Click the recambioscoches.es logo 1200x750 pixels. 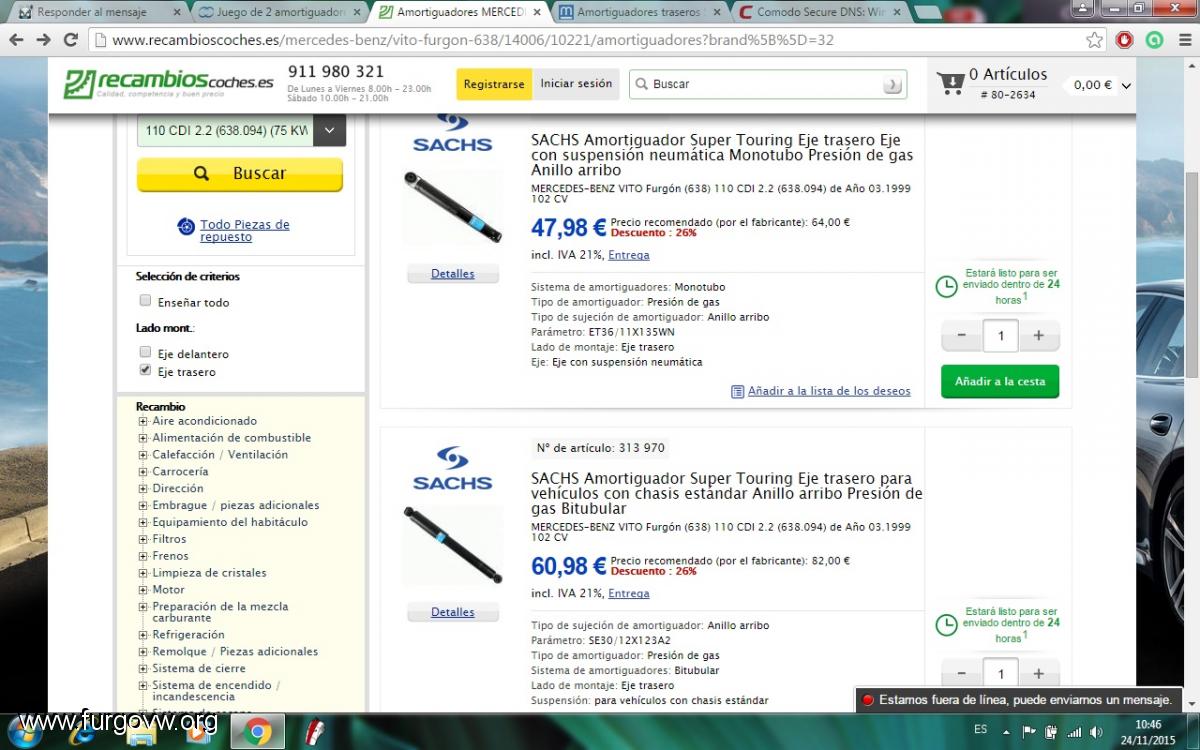tap(168, 84)
